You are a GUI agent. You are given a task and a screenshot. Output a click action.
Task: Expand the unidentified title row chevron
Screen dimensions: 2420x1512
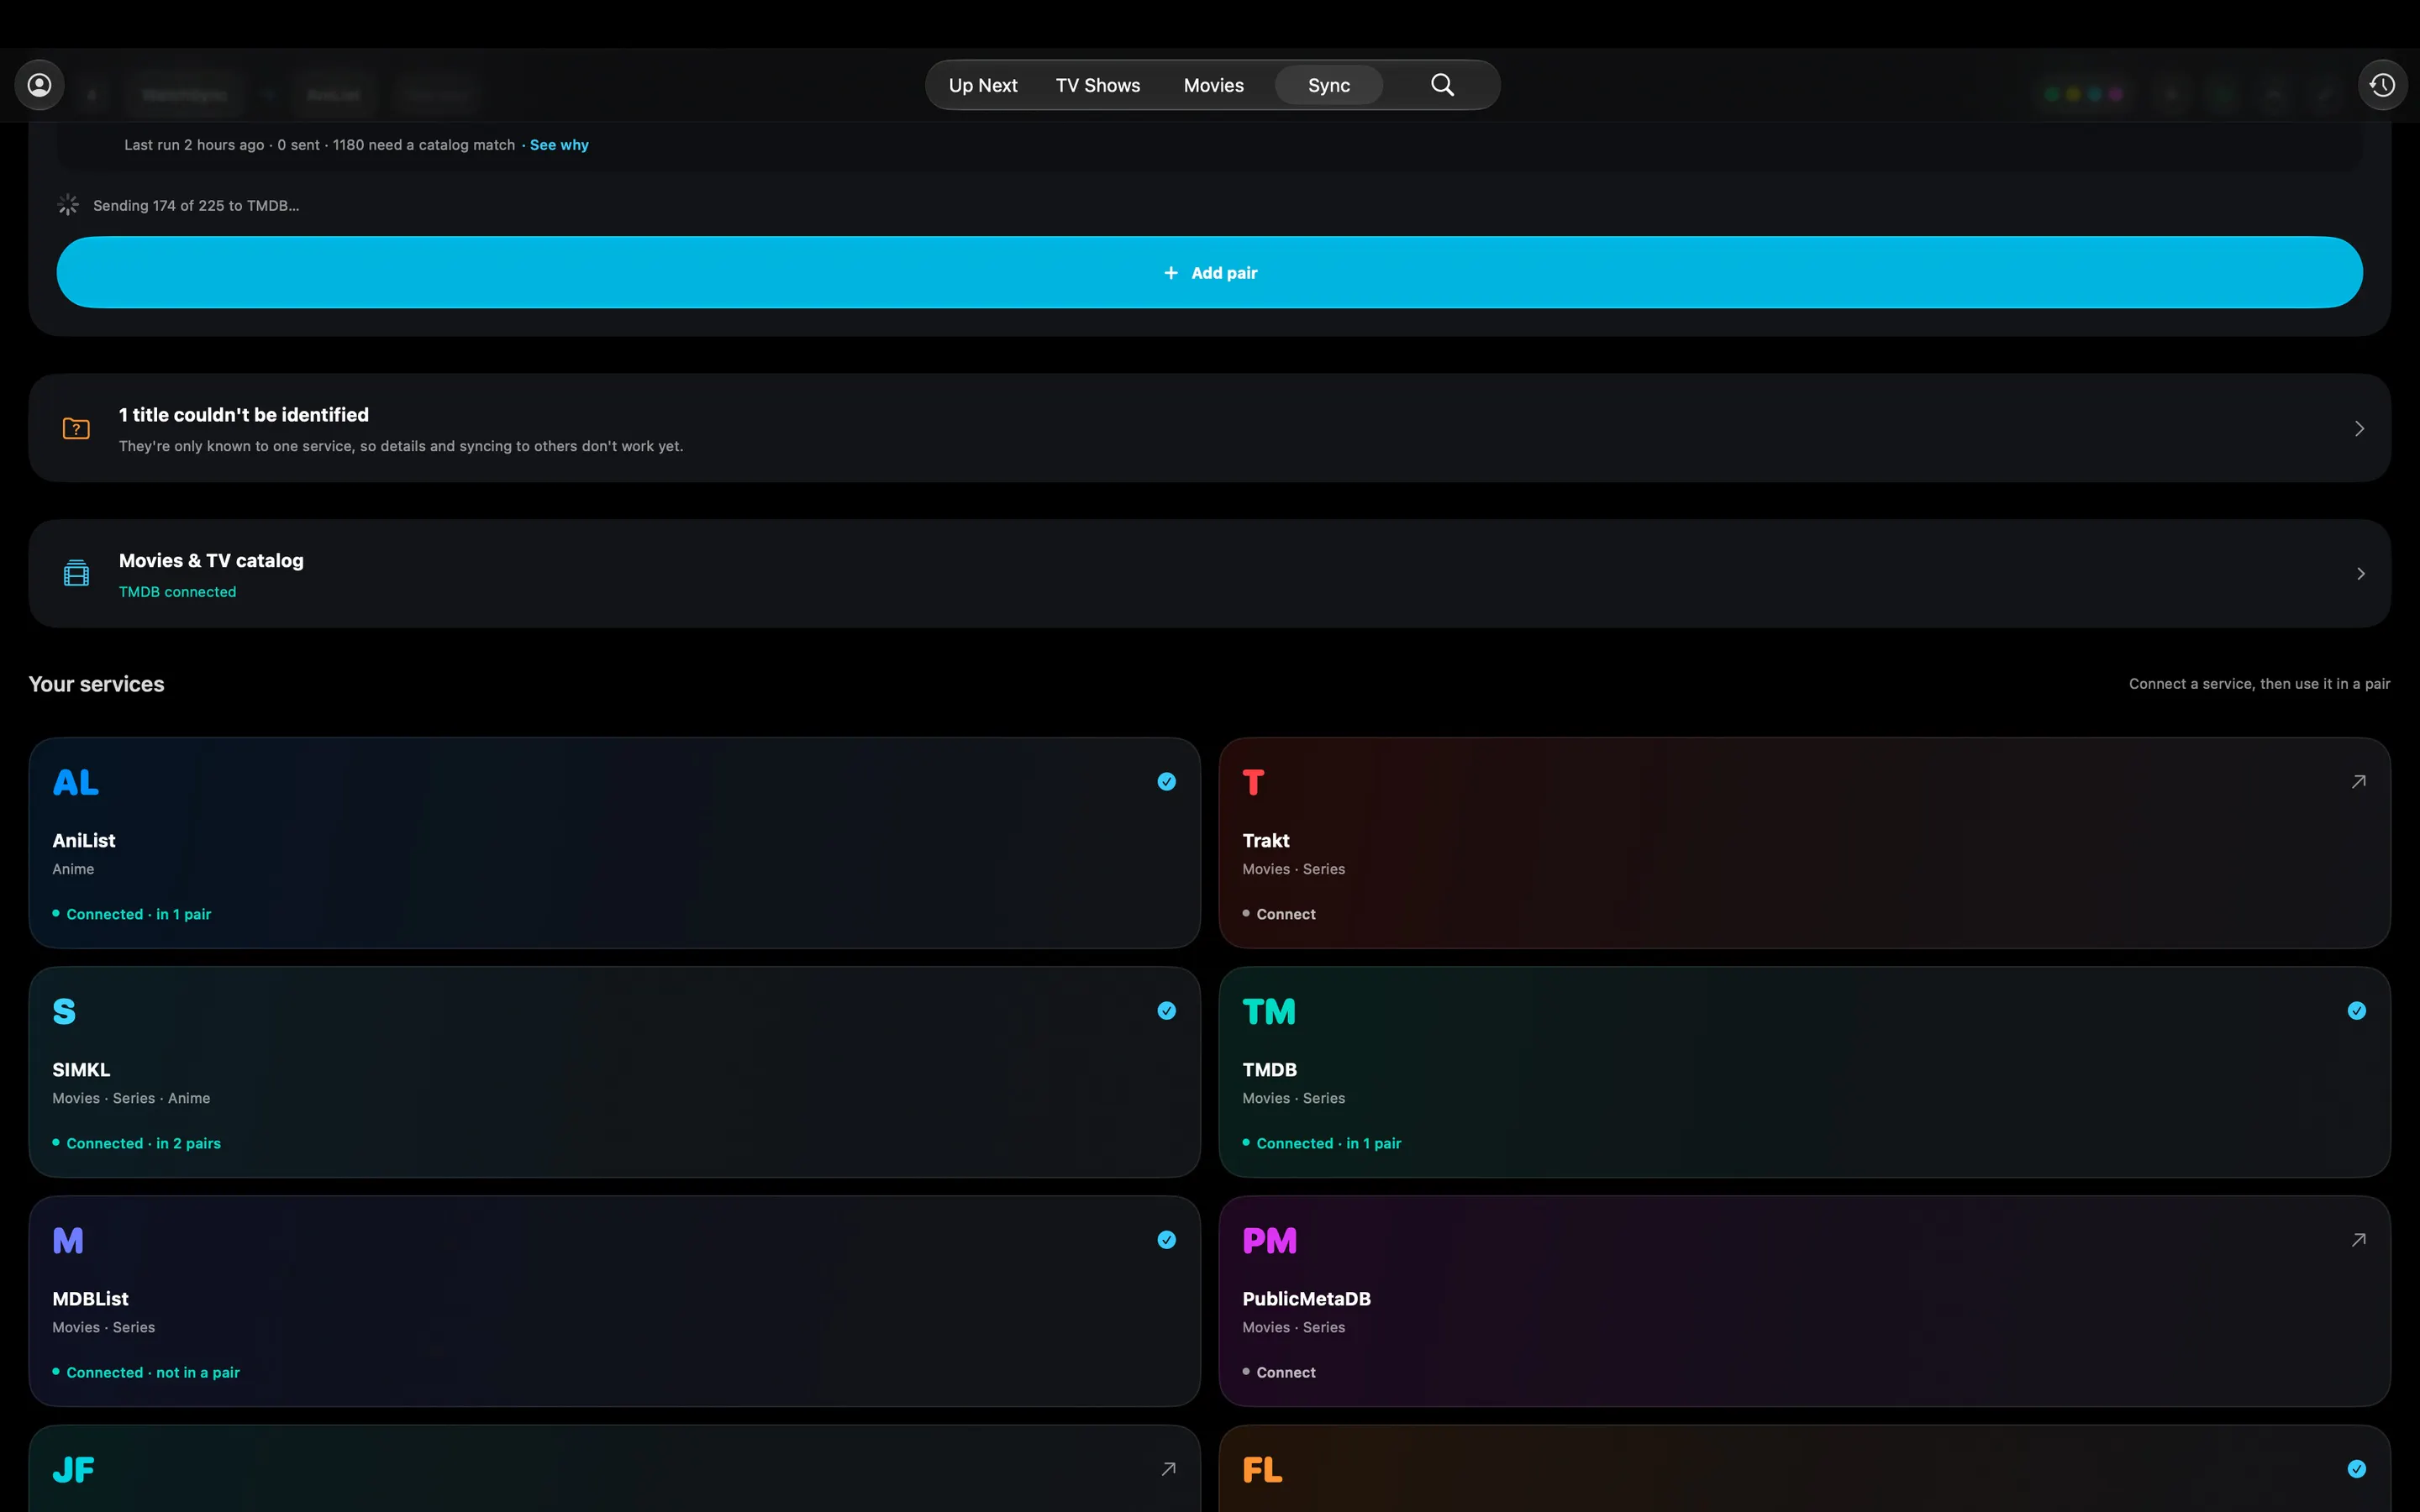click(2359, 429)
